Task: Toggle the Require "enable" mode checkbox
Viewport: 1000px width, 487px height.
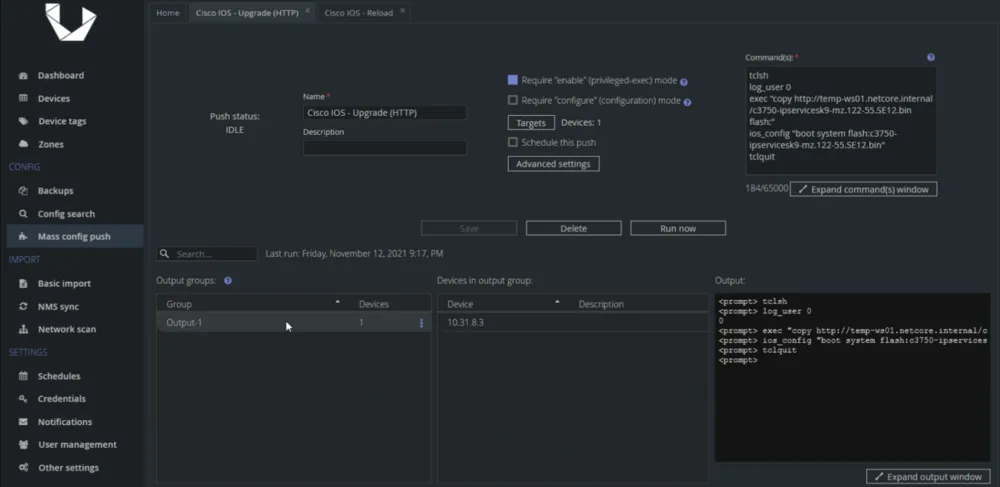Action: [x=513, y=80]
